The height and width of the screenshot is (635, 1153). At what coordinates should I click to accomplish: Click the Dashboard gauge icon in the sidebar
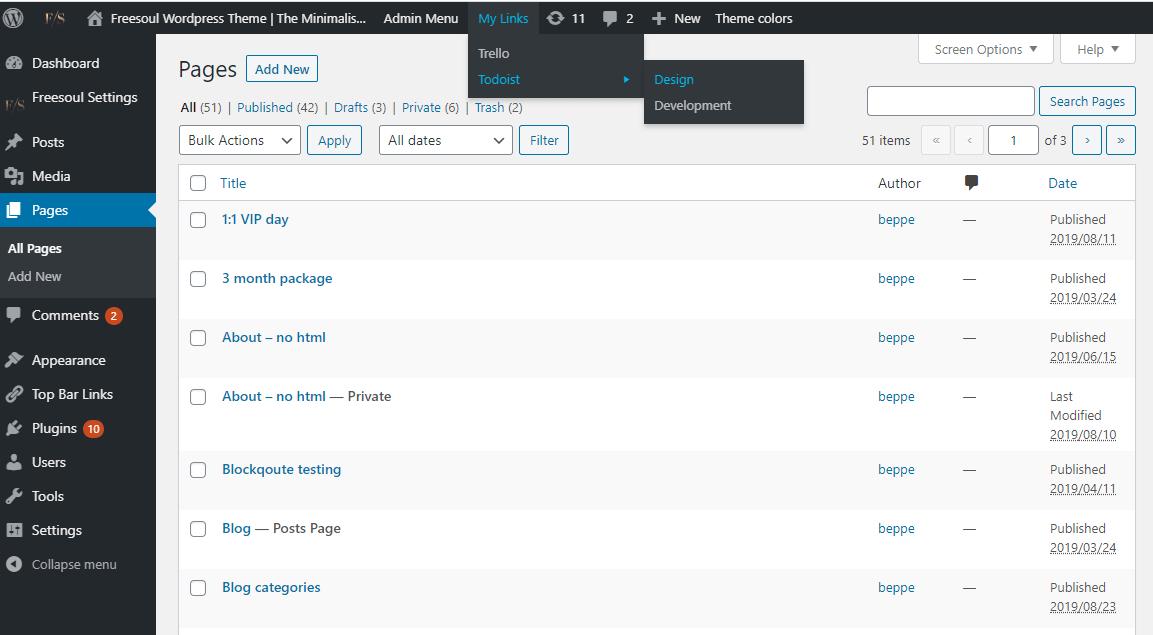[14, 63]
